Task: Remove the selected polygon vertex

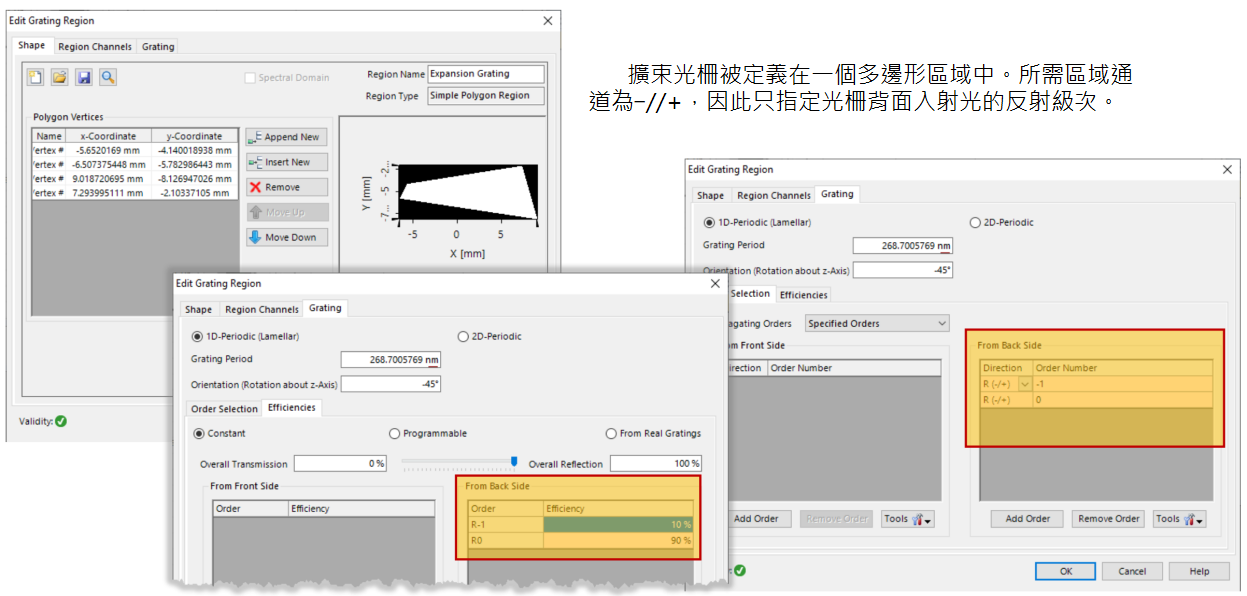Action: point(286,187)
